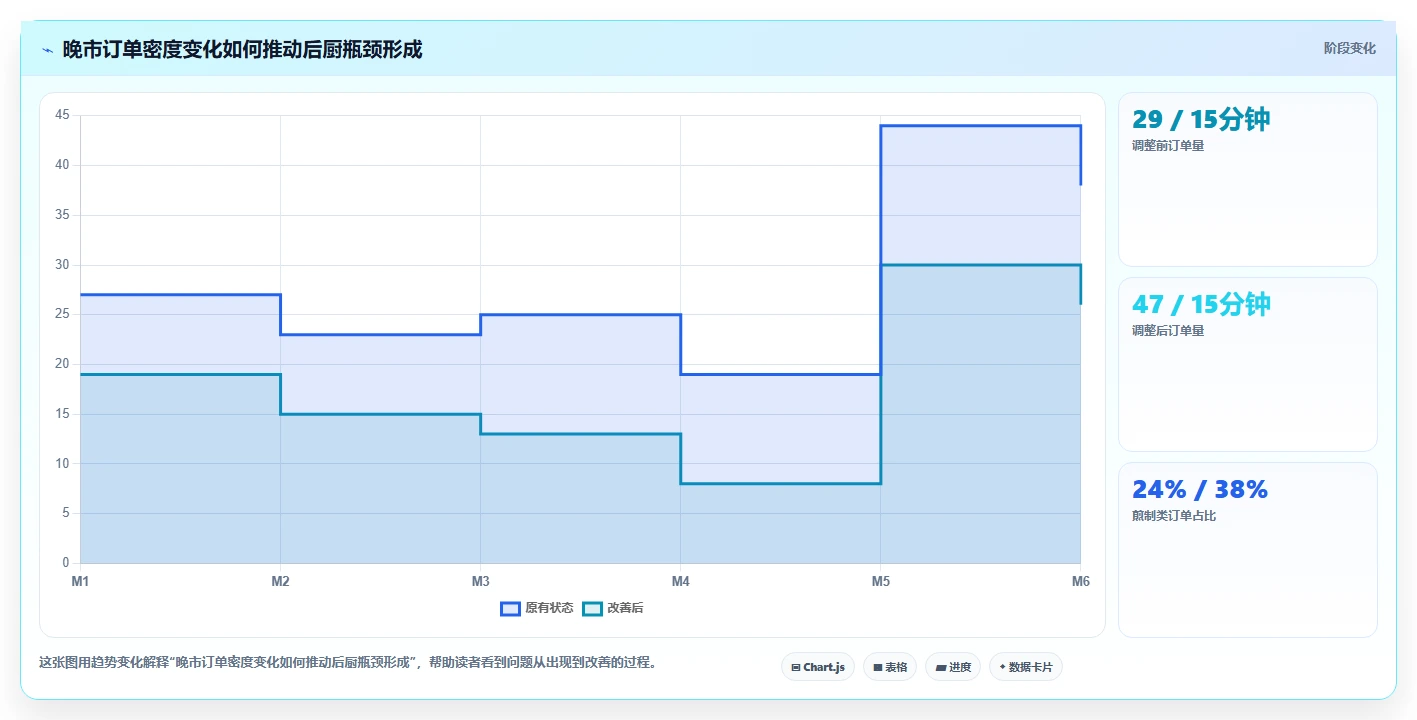Click the chart title 晚市订单密度变化如何推动后厨瓶颈形成
Viewport: 1417px width, 720px height.
242,49
